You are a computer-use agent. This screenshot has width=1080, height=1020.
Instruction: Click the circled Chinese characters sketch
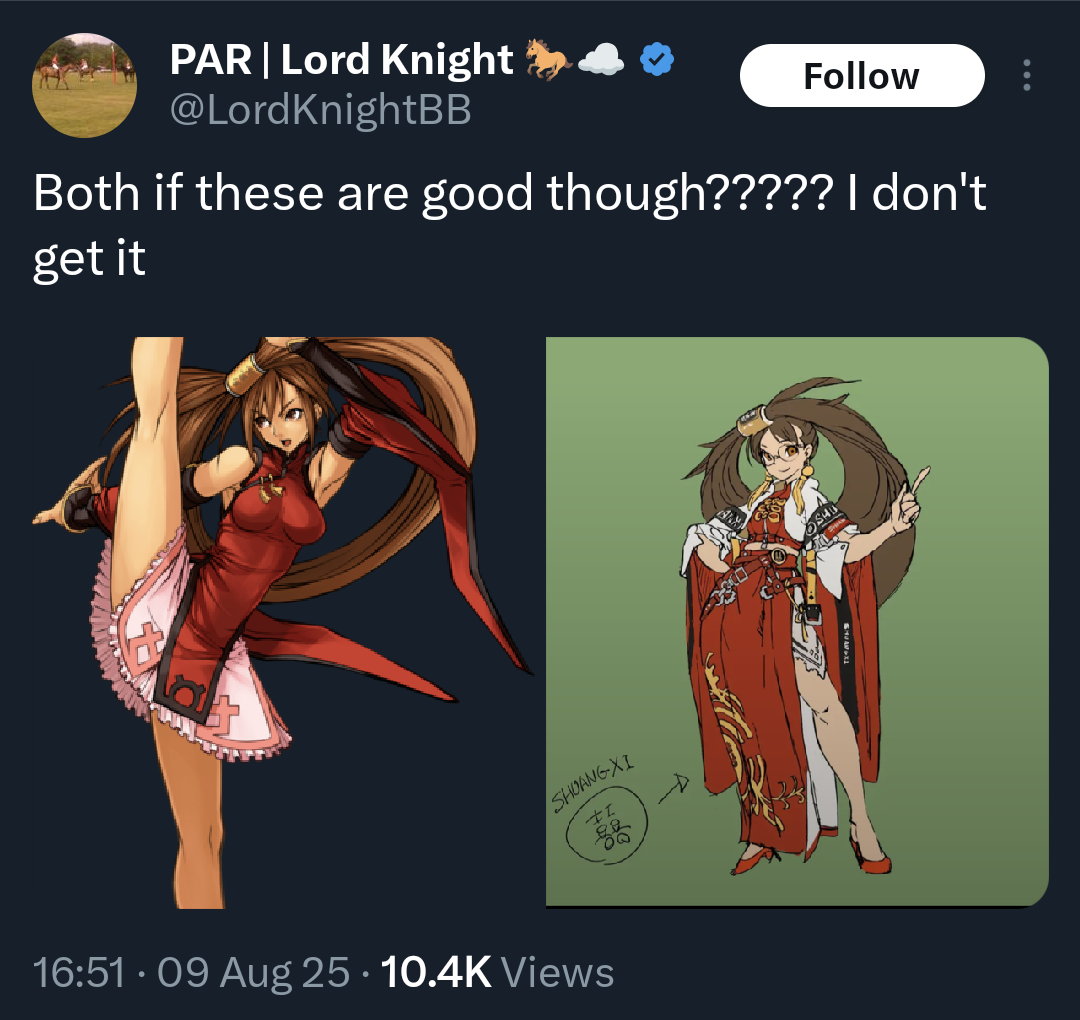[607, 826]
